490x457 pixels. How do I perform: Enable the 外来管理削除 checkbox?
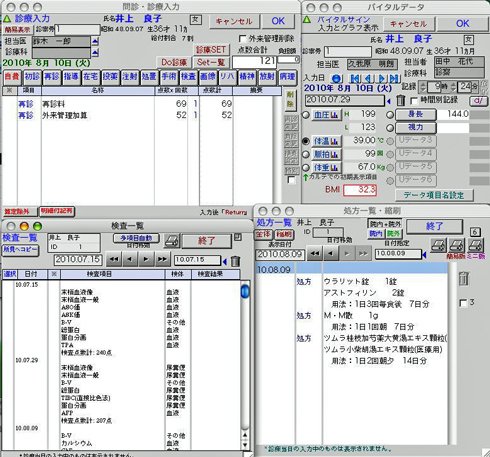pyautogui.click(x=243, y=39)
